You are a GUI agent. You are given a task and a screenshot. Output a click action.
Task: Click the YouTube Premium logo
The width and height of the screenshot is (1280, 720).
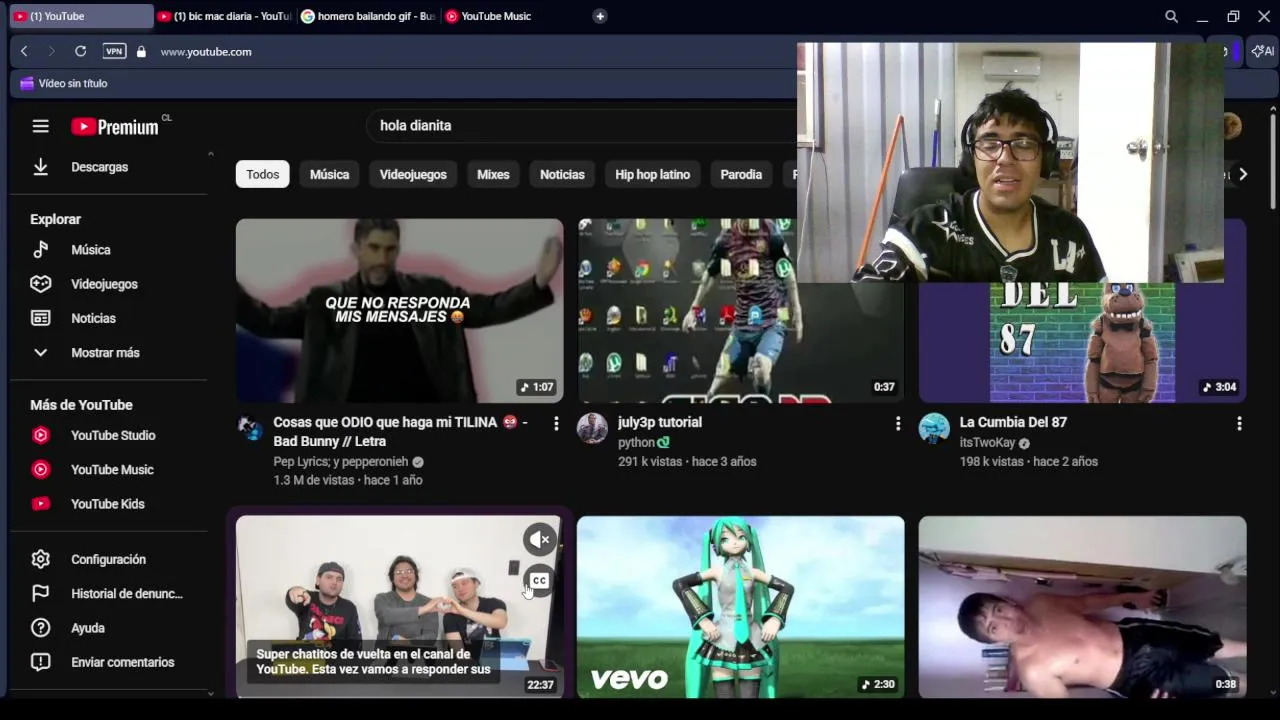[x=115, y=127]
